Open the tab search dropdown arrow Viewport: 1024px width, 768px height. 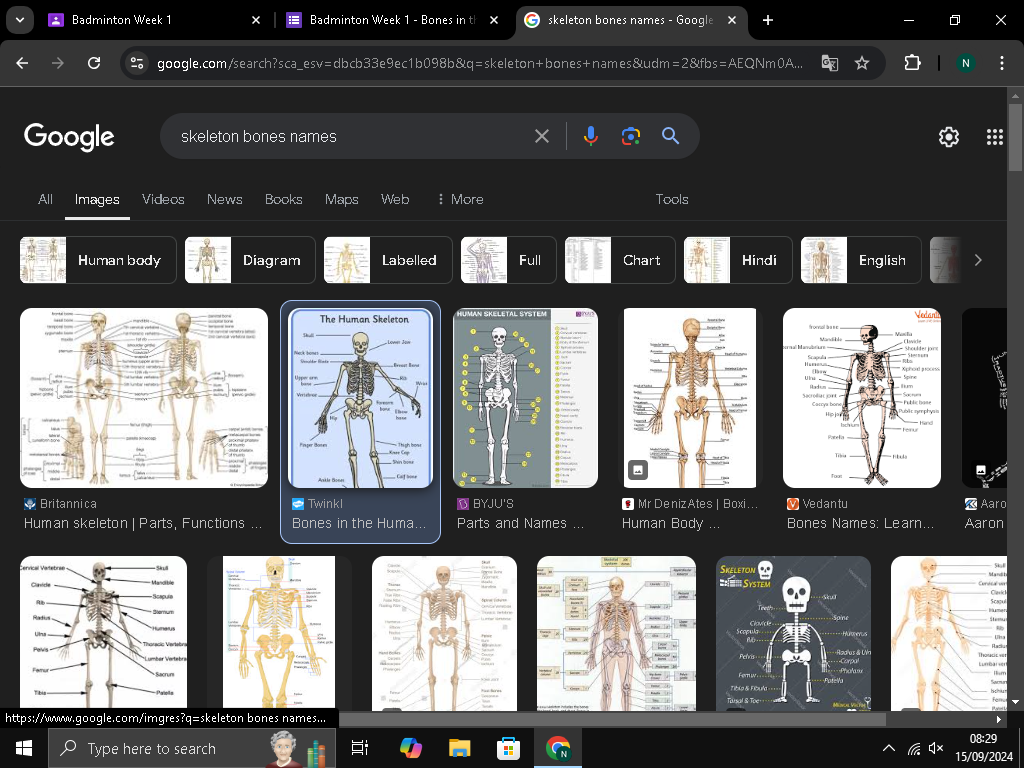pyautogui.click(x=20, y=20)
